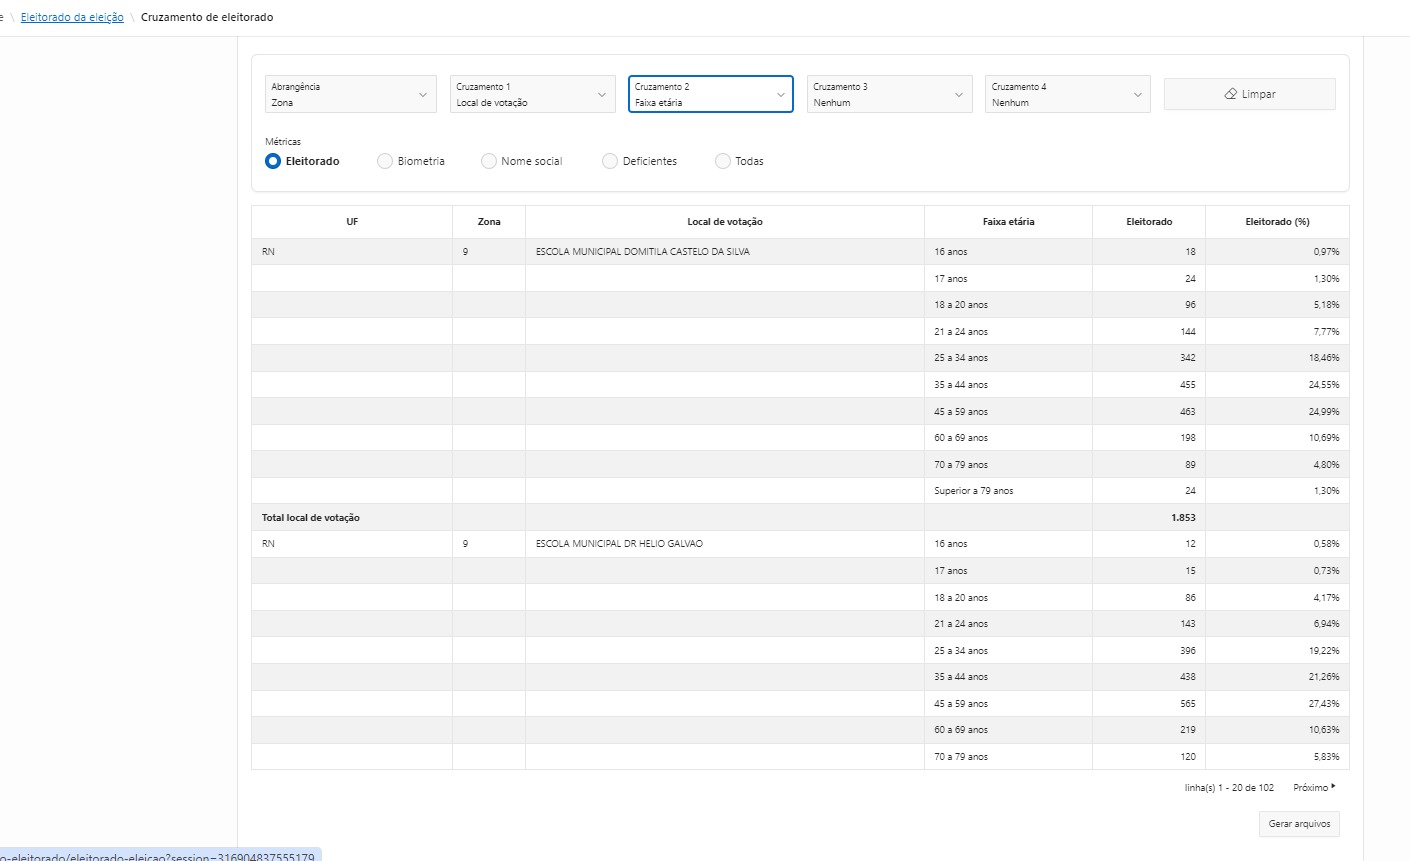Select the Eleitorado metric radio button

point(273,161)
